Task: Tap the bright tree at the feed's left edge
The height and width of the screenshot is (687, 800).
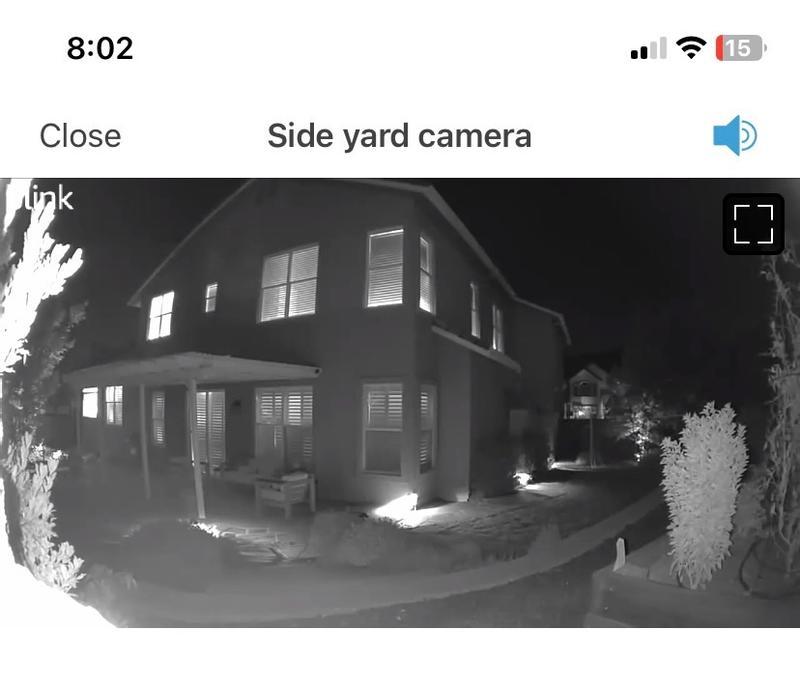Action: 36,377
